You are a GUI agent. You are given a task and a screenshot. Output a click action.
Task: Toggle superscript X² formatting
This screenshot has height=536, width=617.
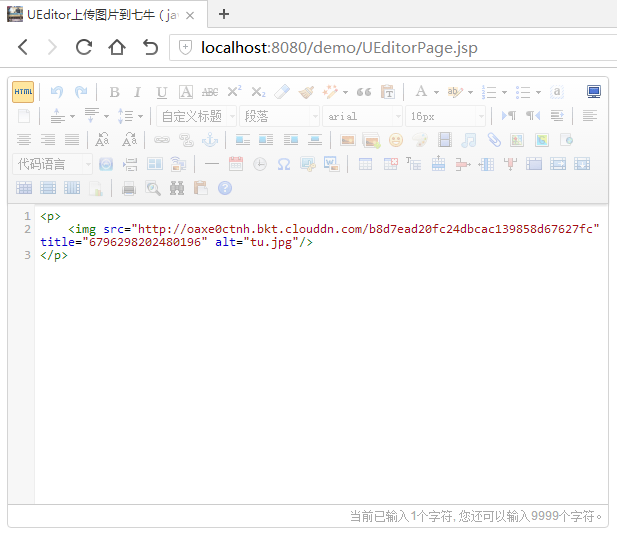235,92
